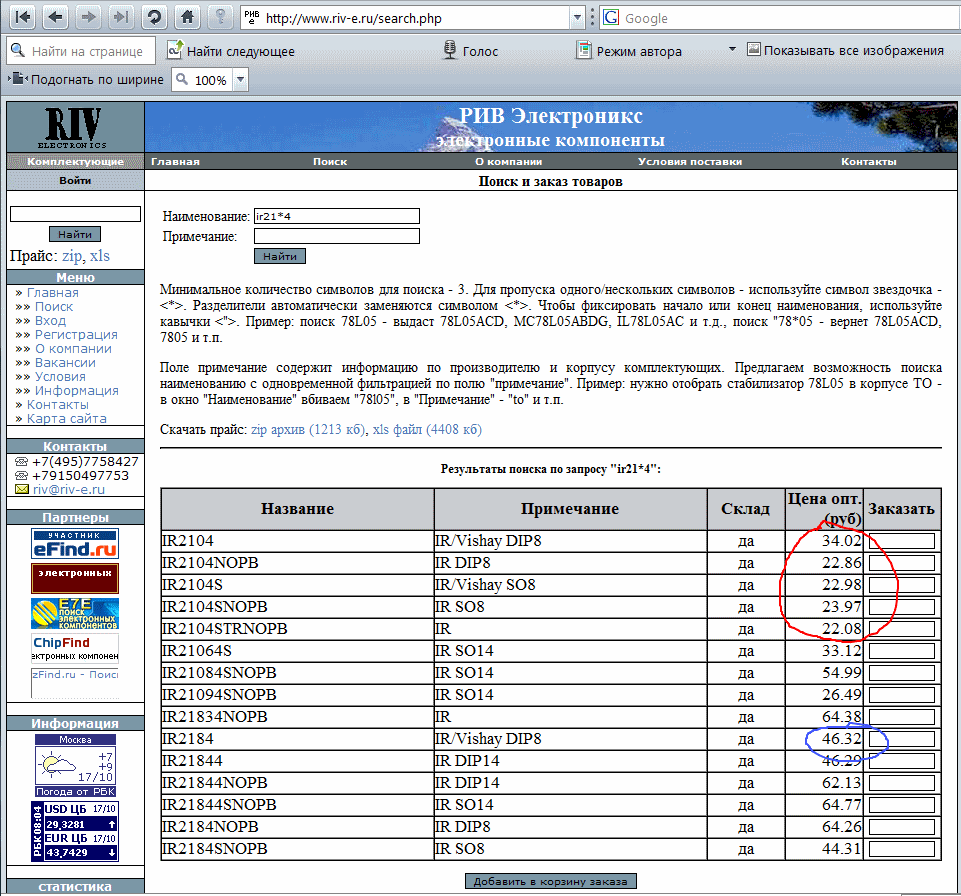Open the О компании top navigation item
Image resolution: width=961 pixels, height=896 pixels.
click(x=509, y=162)
